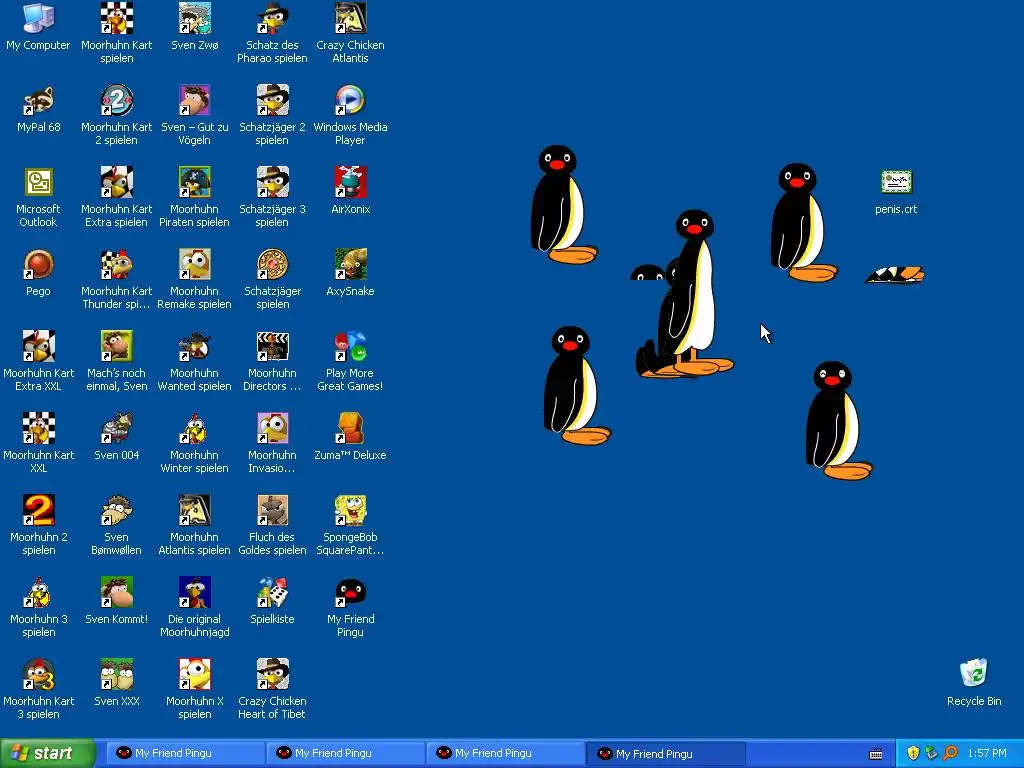This screenshot has height=768, width=1024.
Task: Click the security shield tray icon
Action: pos(913,754)
